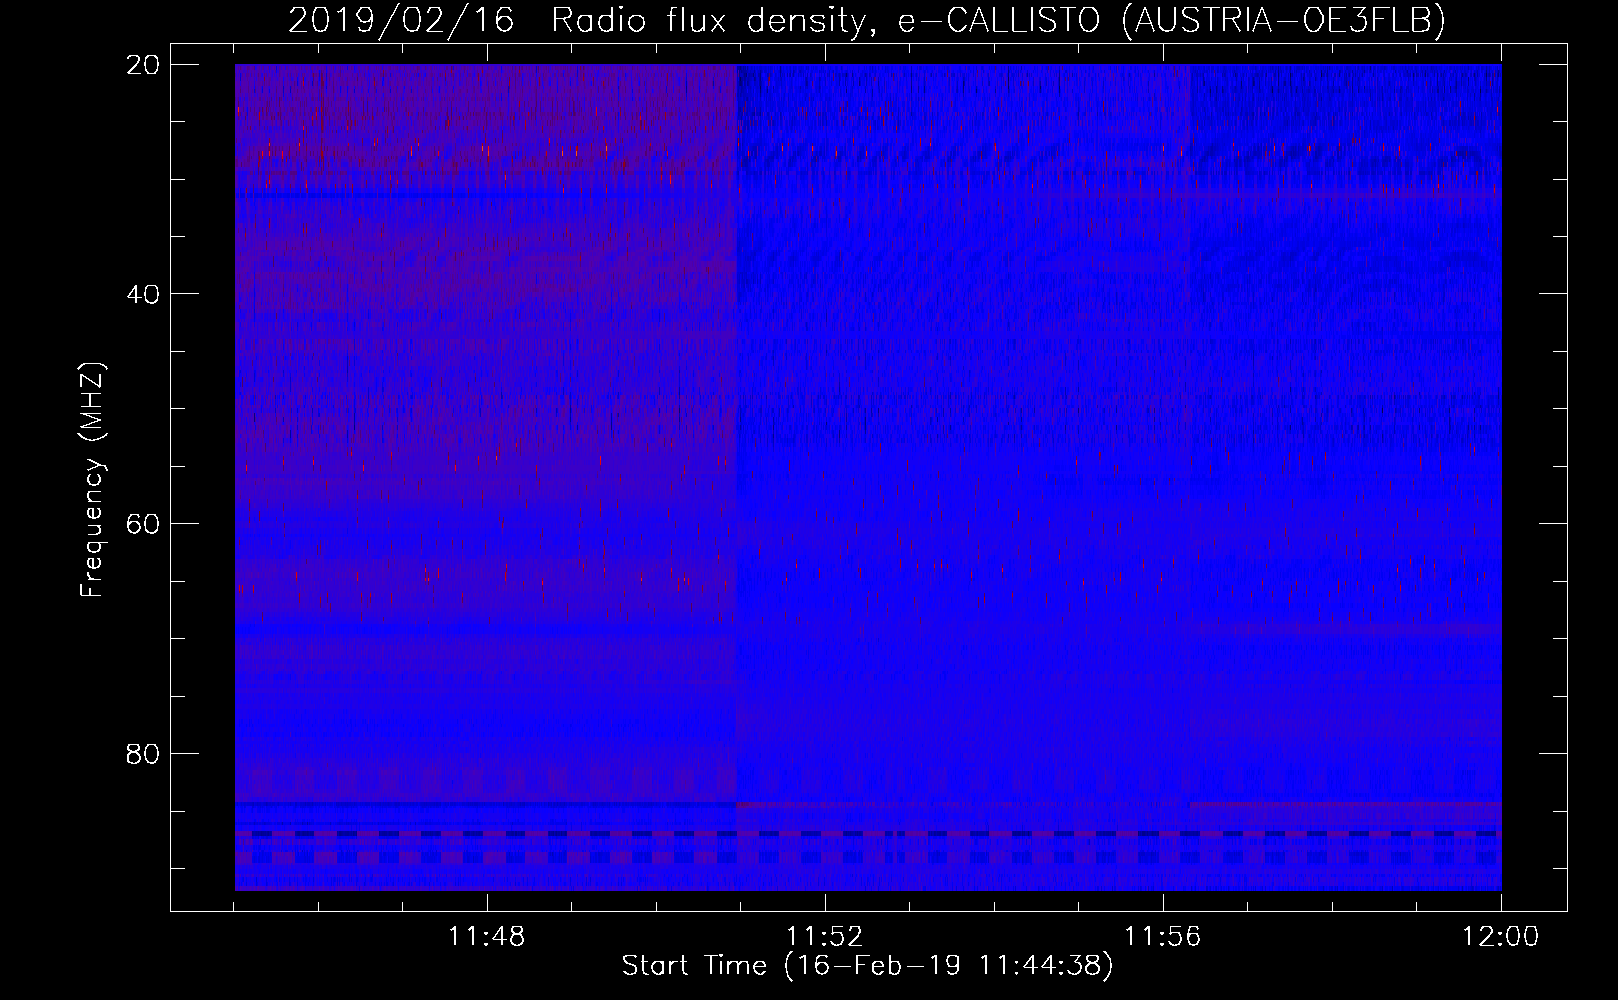This screenshot has width=1618, height=1000.
Task: Click the 80 frequency tick label
Action: pyautogui.click(x=142, y=752)
